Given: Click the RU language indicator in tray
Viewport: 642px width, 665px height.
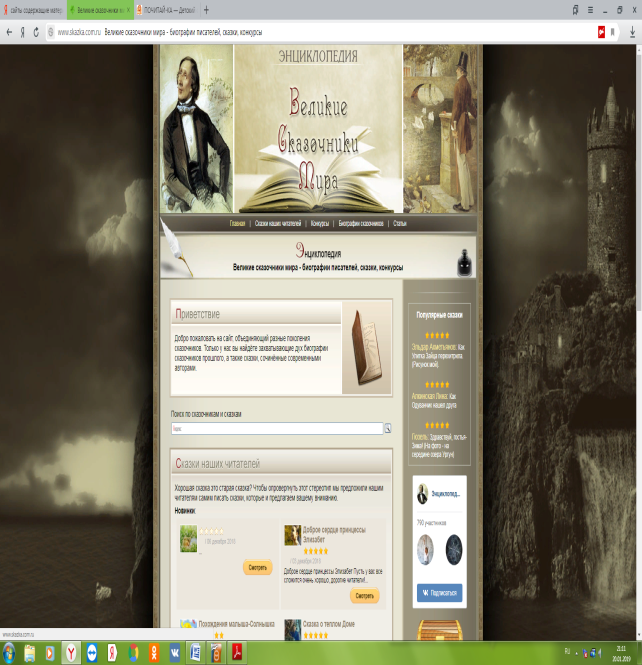Looking at the screenshot, I should [x=567, y=651].
